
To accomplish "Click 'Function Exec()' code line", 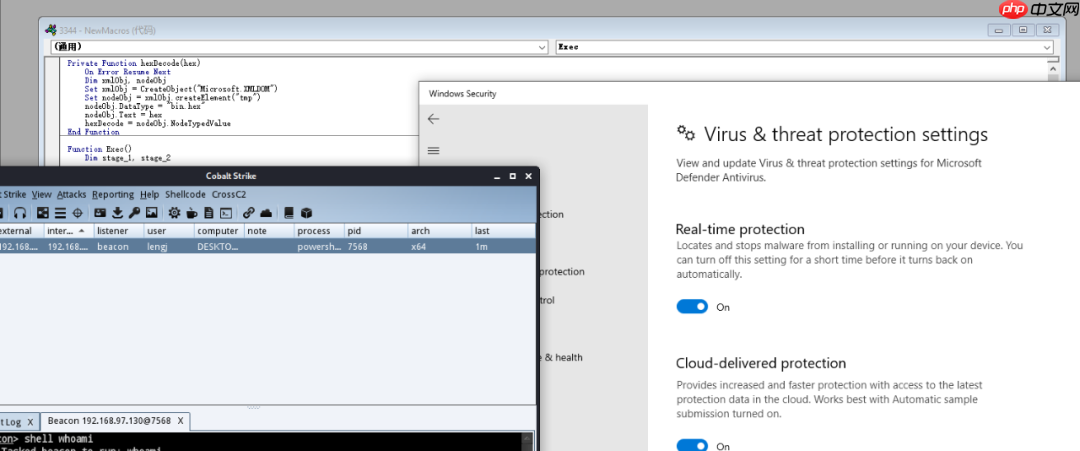I will pyautogui.click(x=98, y=149).
